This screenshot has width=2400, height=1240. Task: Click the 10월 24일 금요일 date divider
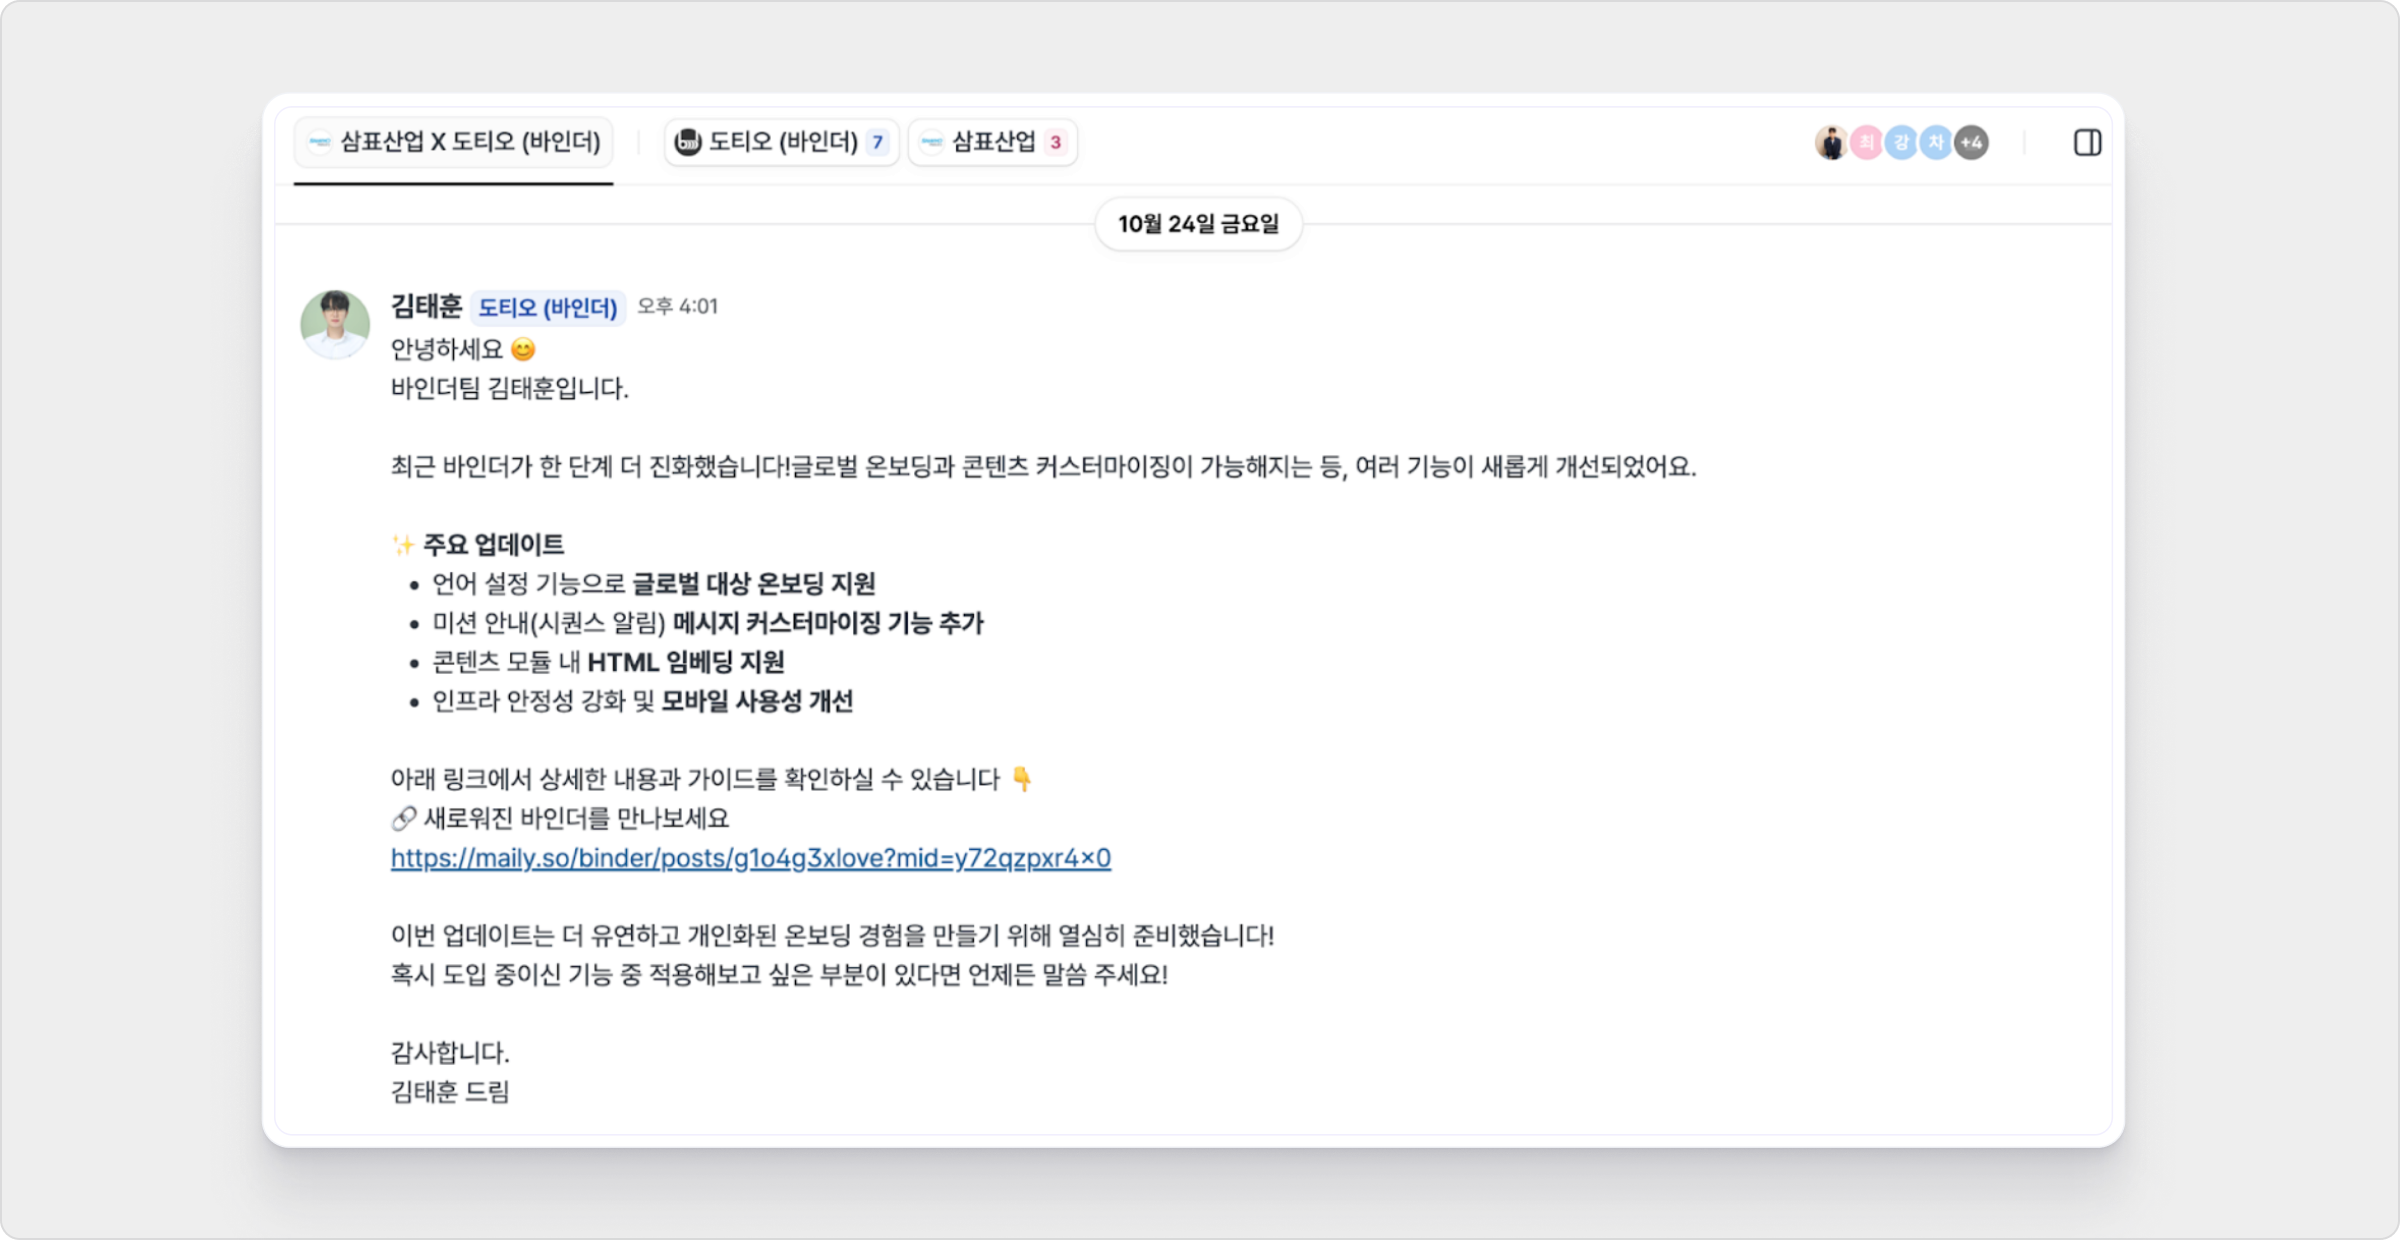pyautogui.click(x=1200, y=225)
